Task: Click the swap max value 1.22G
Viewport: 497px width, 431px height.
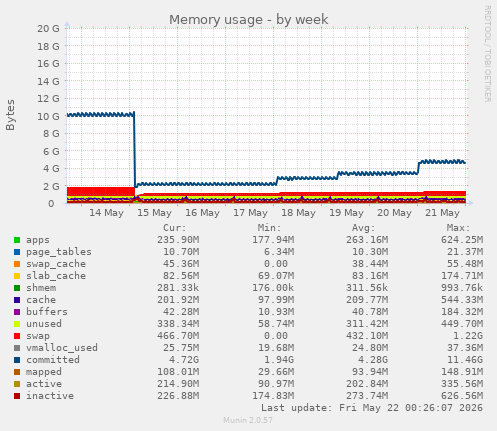Action: (x=468, y=336)
